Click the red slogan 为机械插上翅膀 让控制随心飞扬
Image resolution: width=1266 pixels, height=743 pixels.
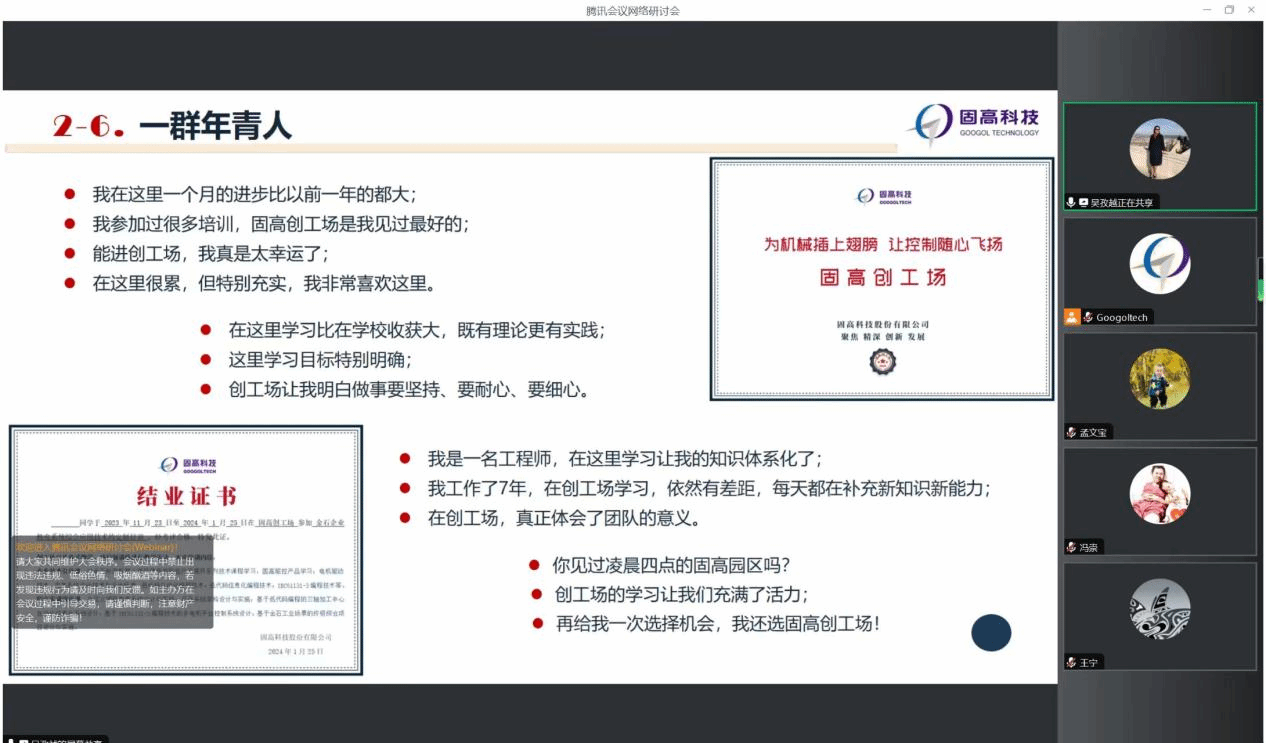[x=883, y=244]
